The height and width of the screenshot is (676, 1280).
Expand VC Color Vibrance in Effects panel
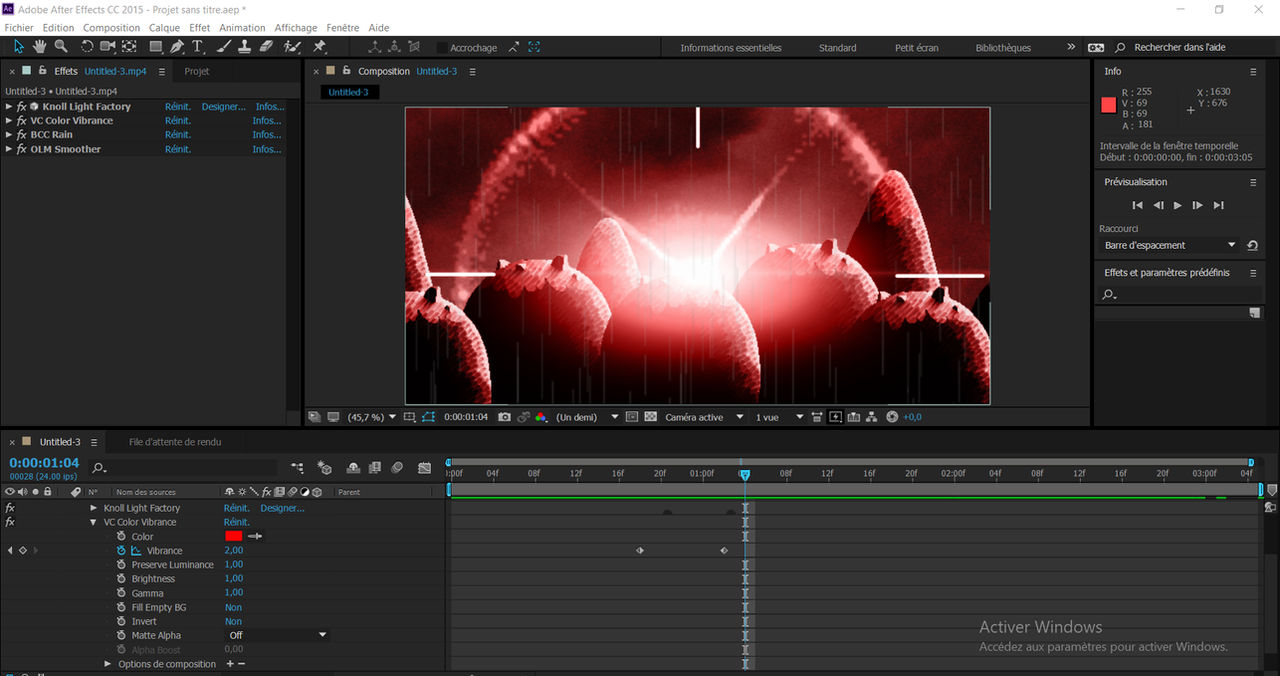tap(9, 120)
